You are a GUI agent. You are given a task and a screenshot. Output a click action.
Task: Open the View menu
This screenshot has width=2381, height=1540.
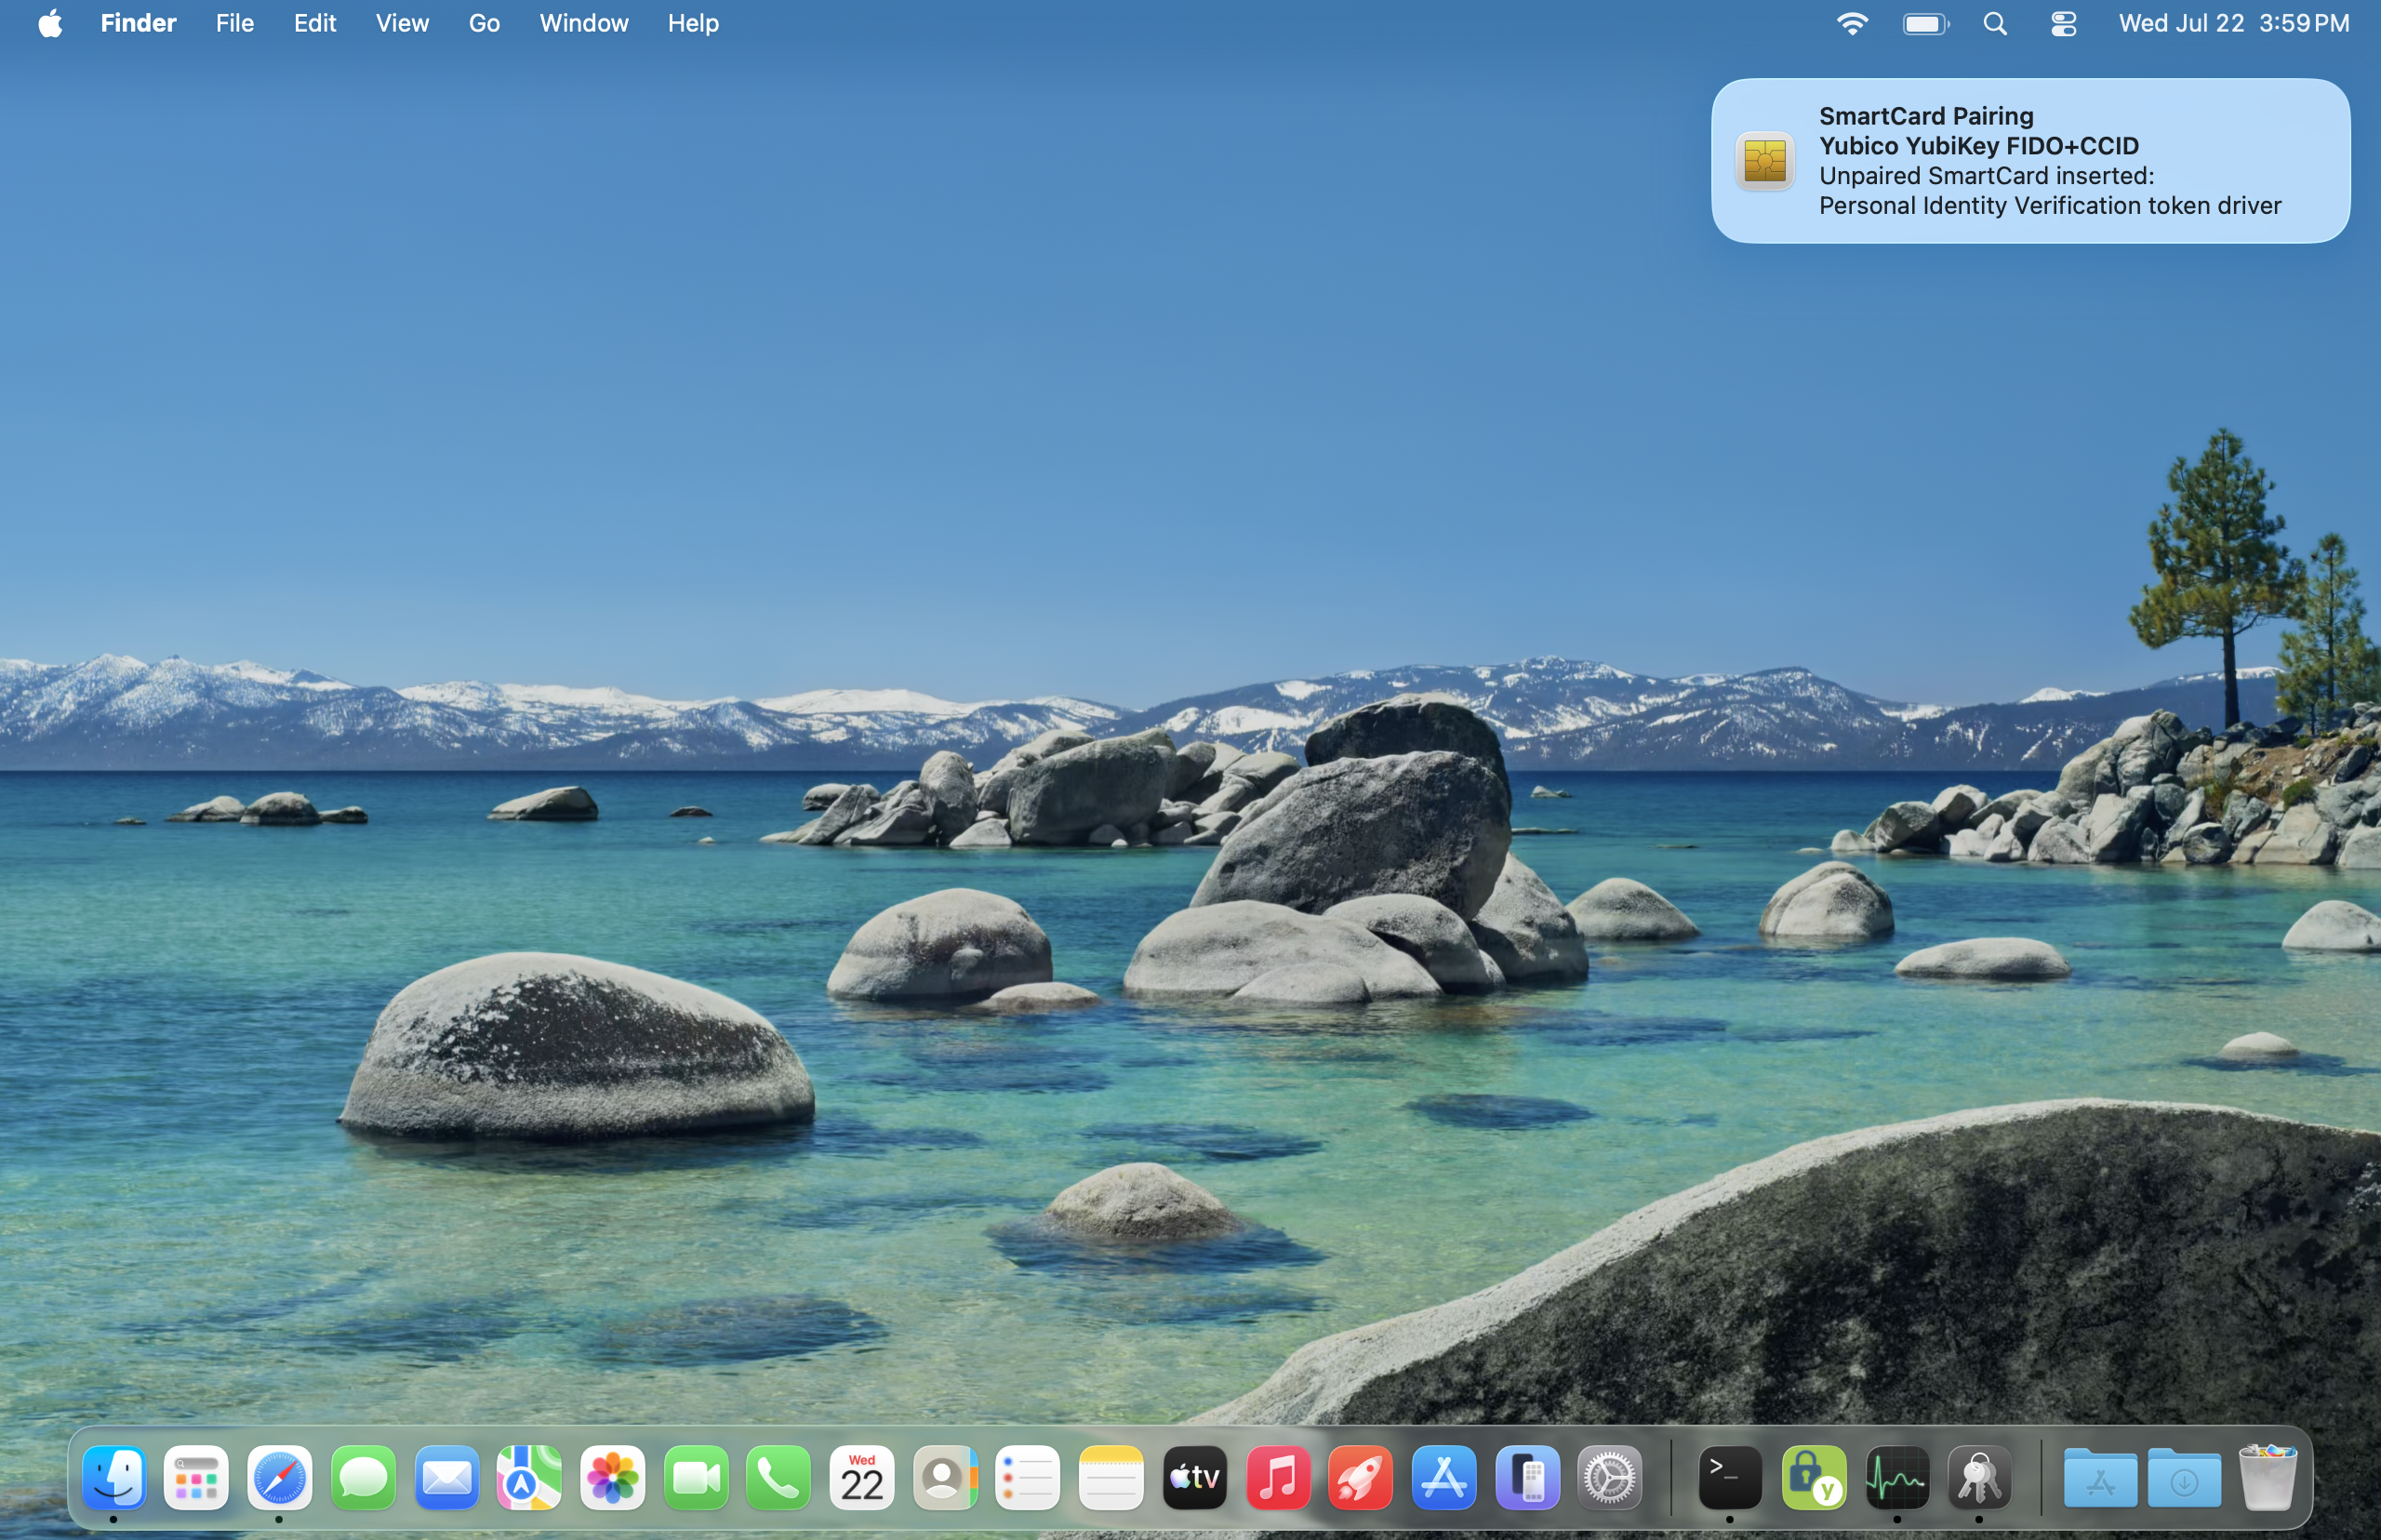(402, 23)
